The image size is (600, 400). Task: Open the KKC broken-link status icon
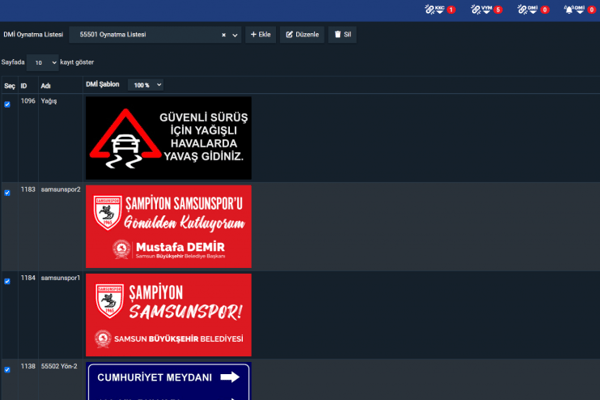[435, 10]
